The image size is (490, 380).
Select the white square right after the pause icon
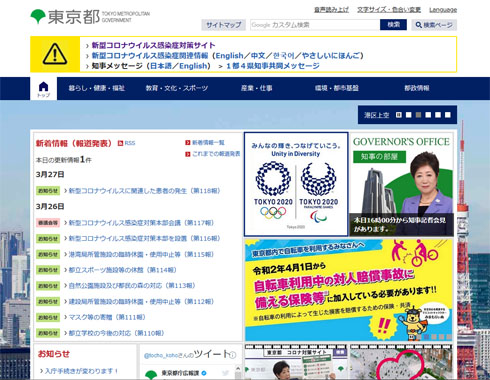pyautogui.click(x=408, y=115)
